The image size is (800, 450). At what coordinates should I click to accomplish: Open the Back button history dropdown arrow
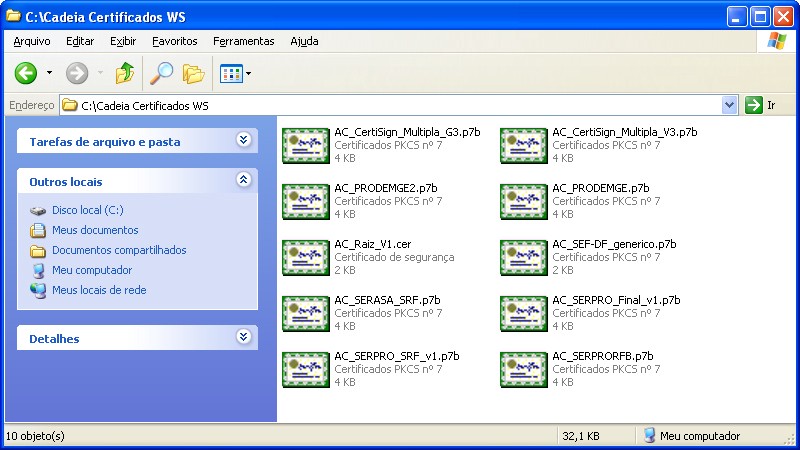click(49, 73)
